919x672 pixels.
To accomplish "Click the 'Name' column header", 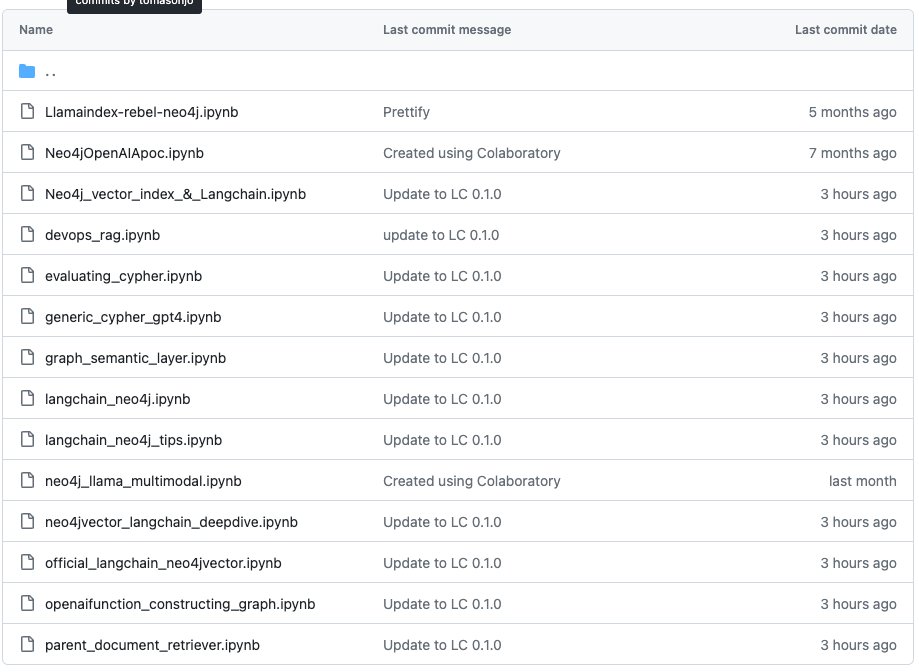I will coord(36,29).
